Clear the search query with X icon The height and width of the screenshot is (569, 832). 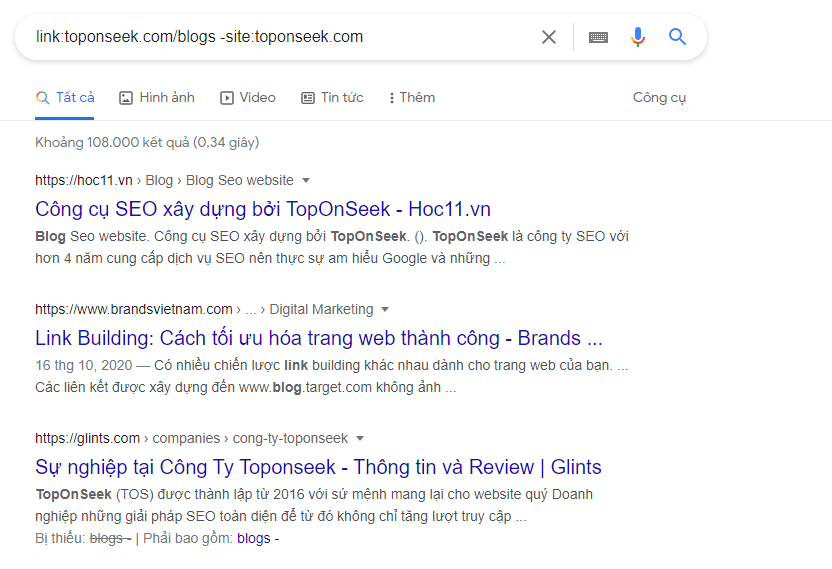click(x=548, y=37)
